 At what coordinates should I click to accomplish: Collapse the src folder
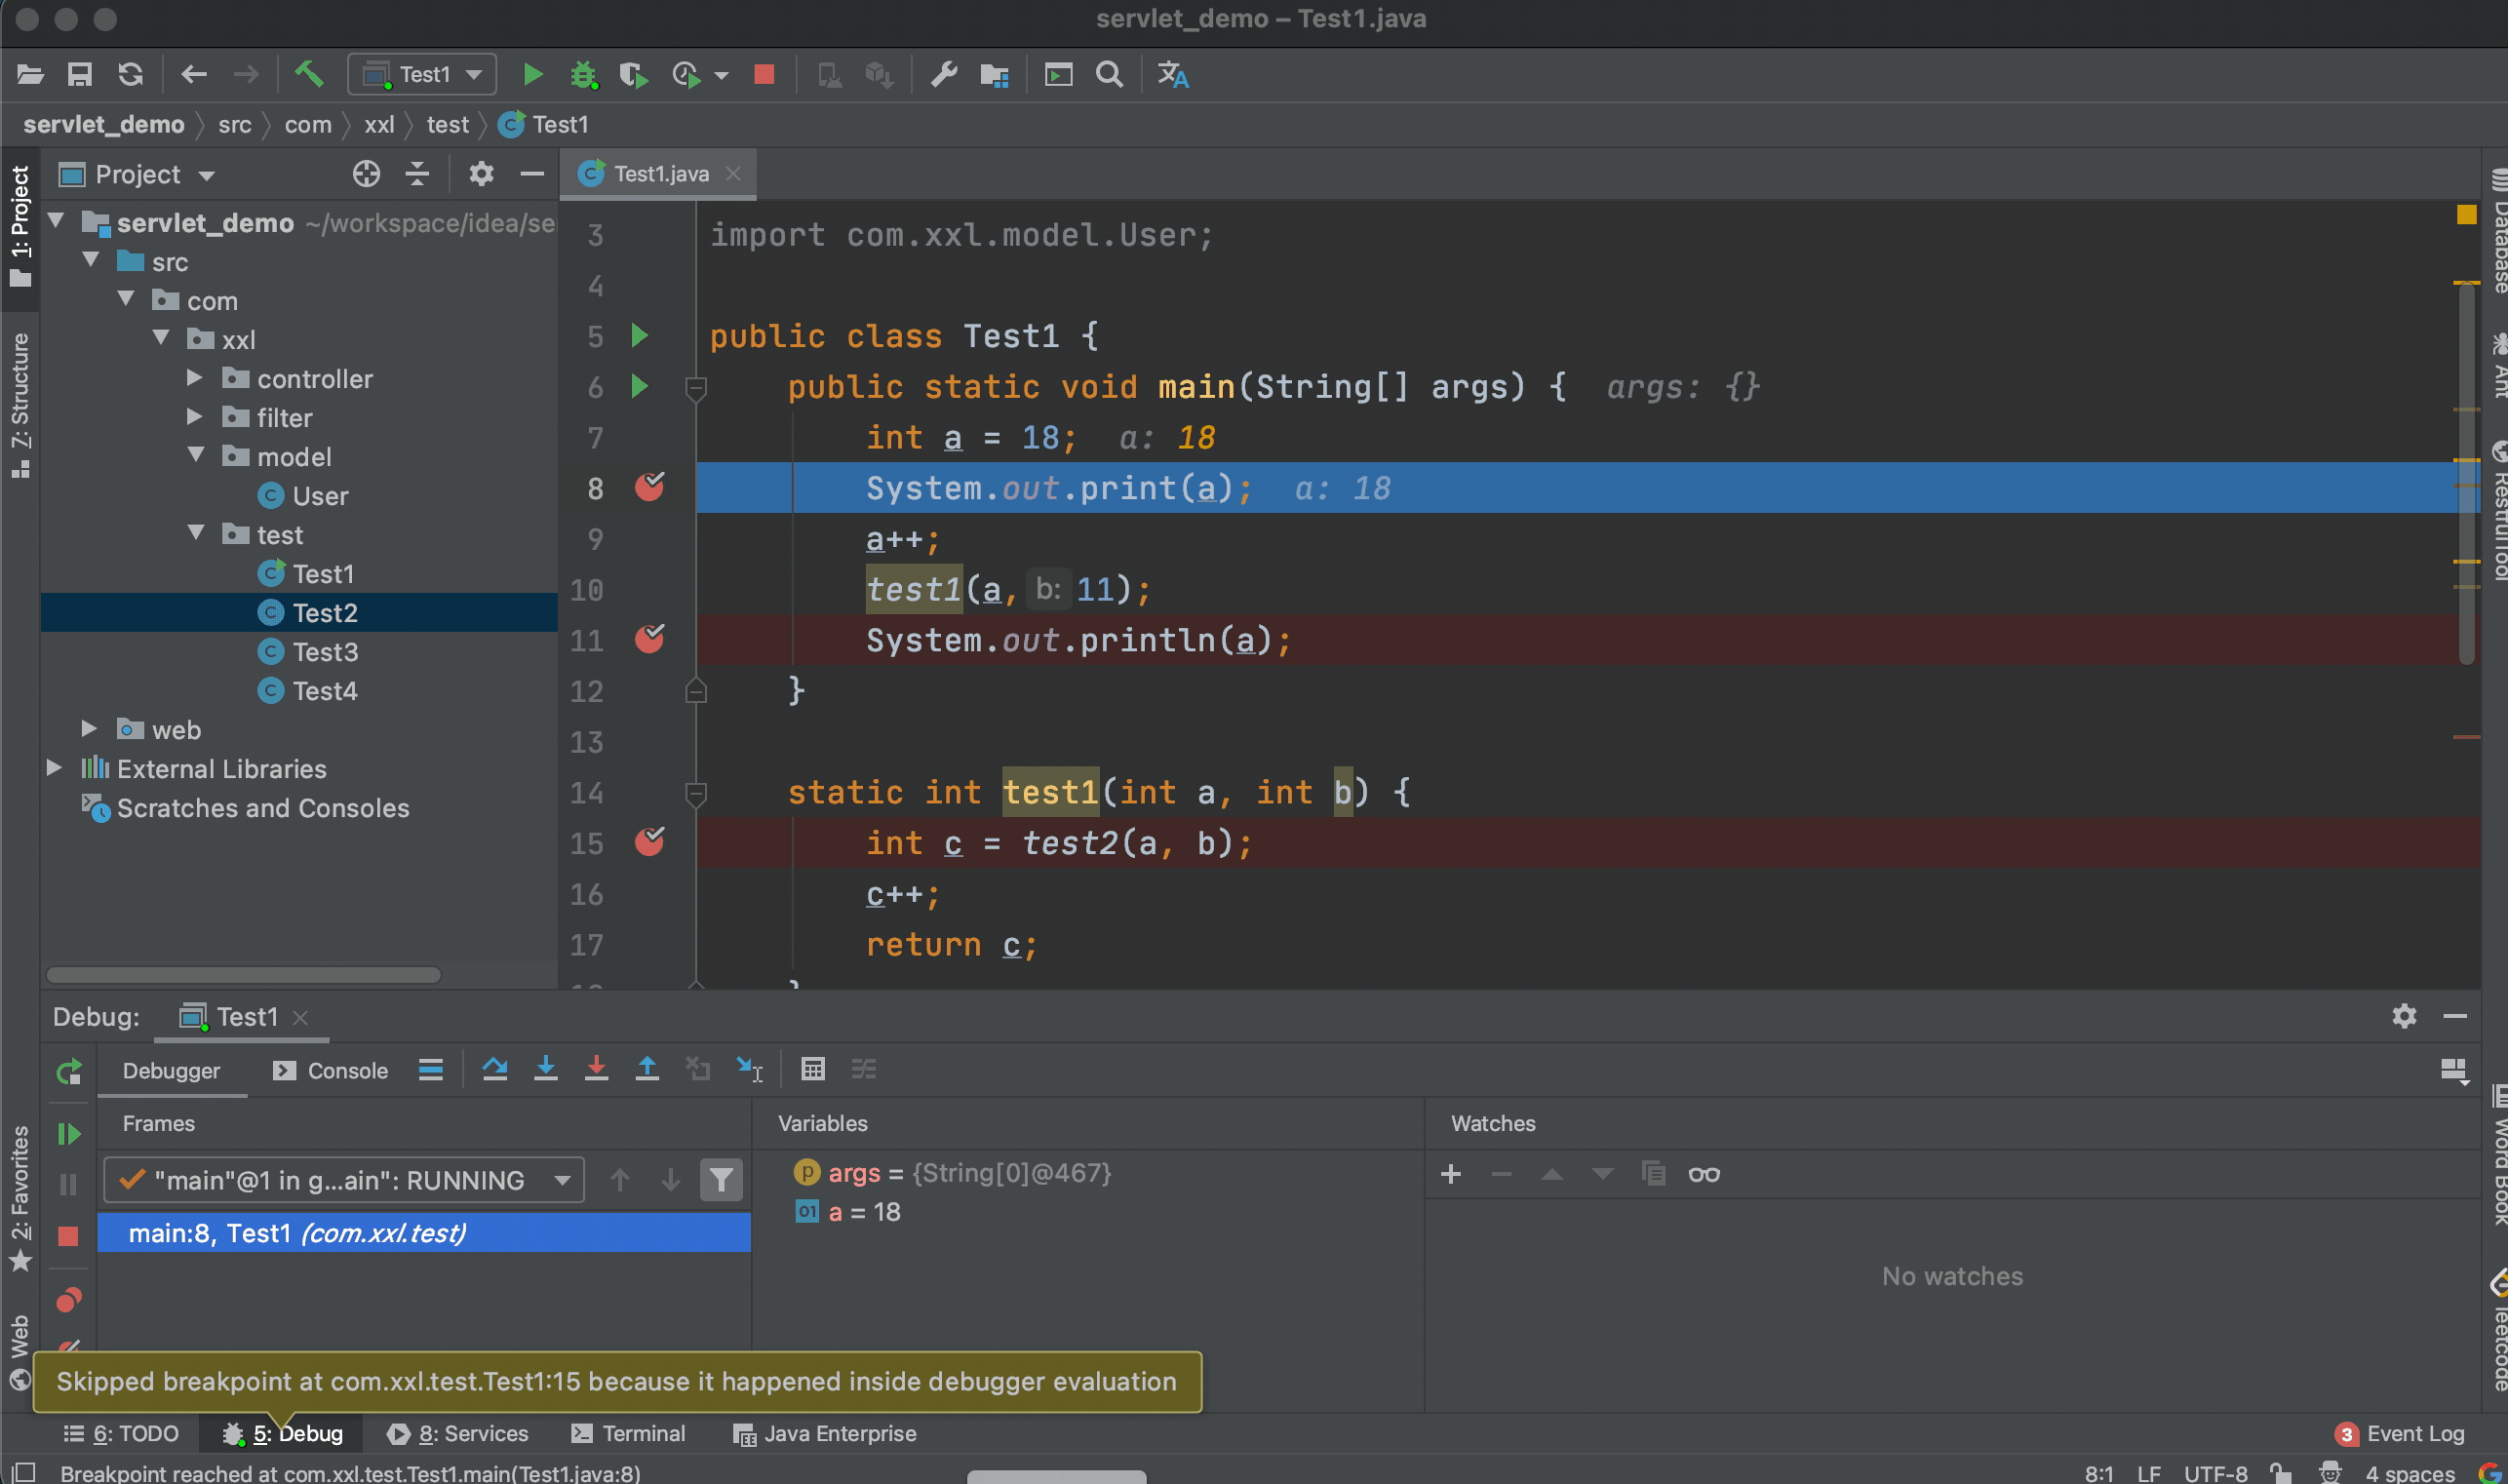pos(91,260)
